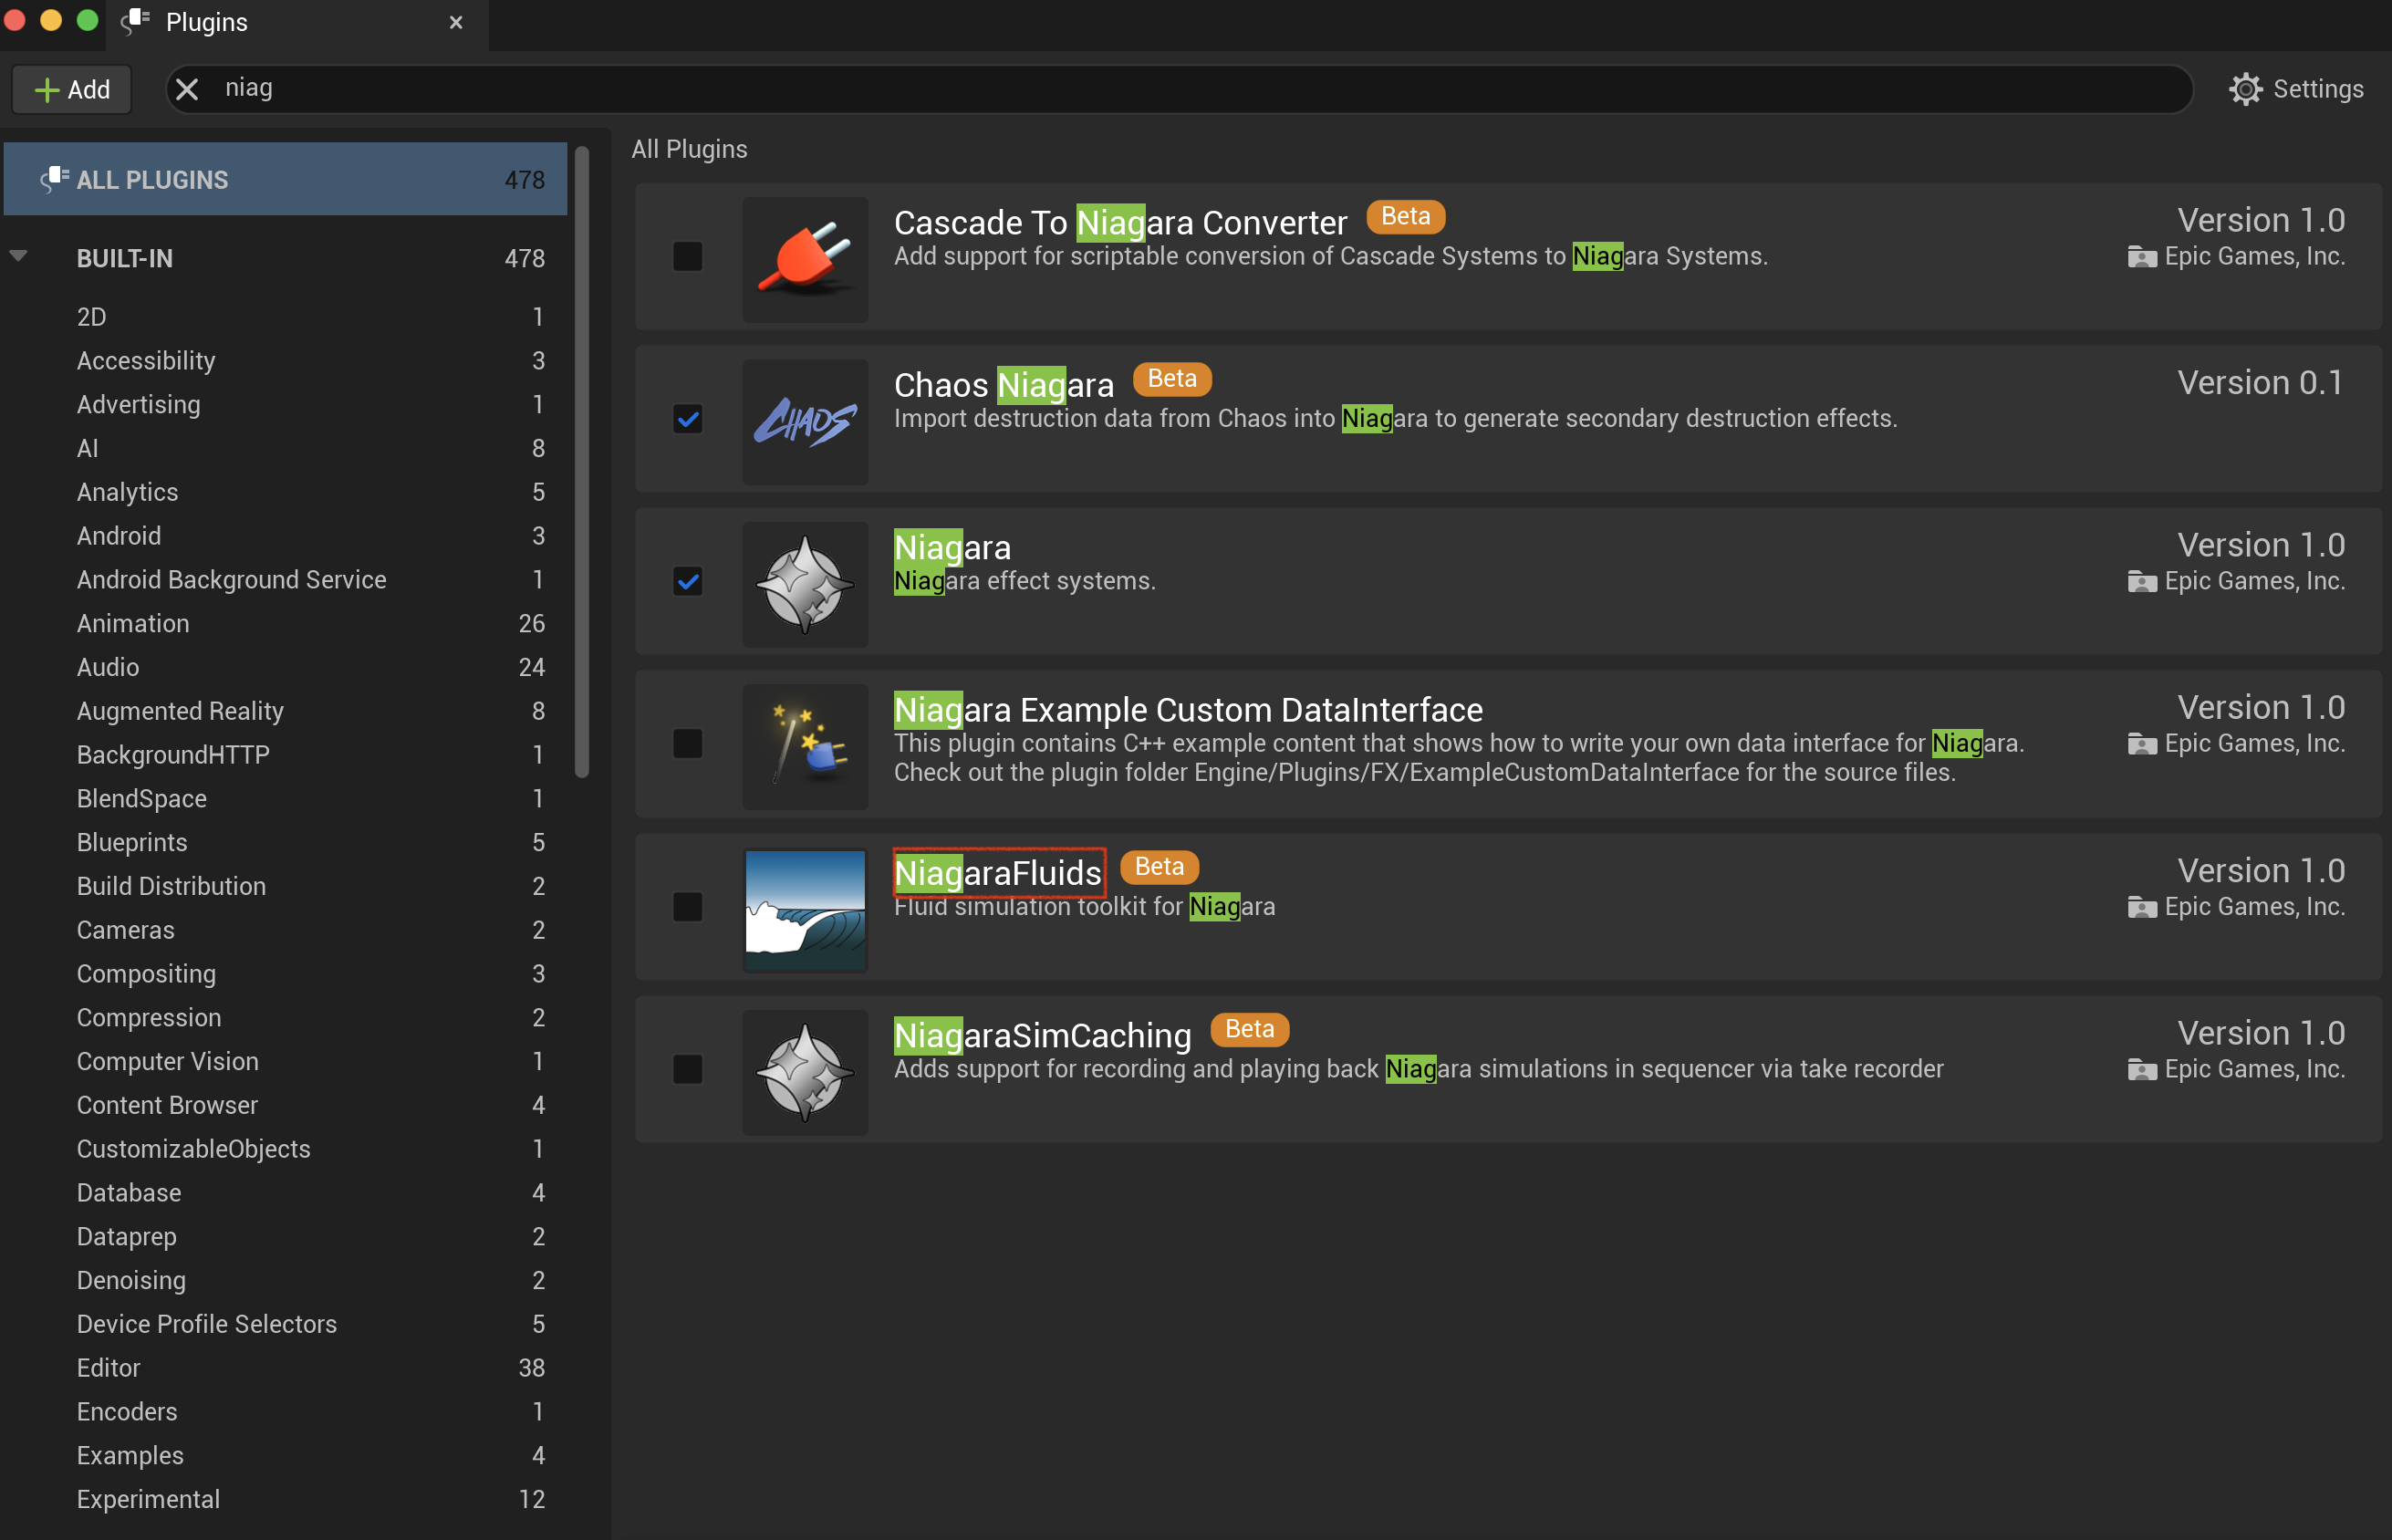Viewport: 2392px width, 1540px height.
Task: Enable the NiagaraSimCaching plugin checkbox
Action: pos(687,1069)
